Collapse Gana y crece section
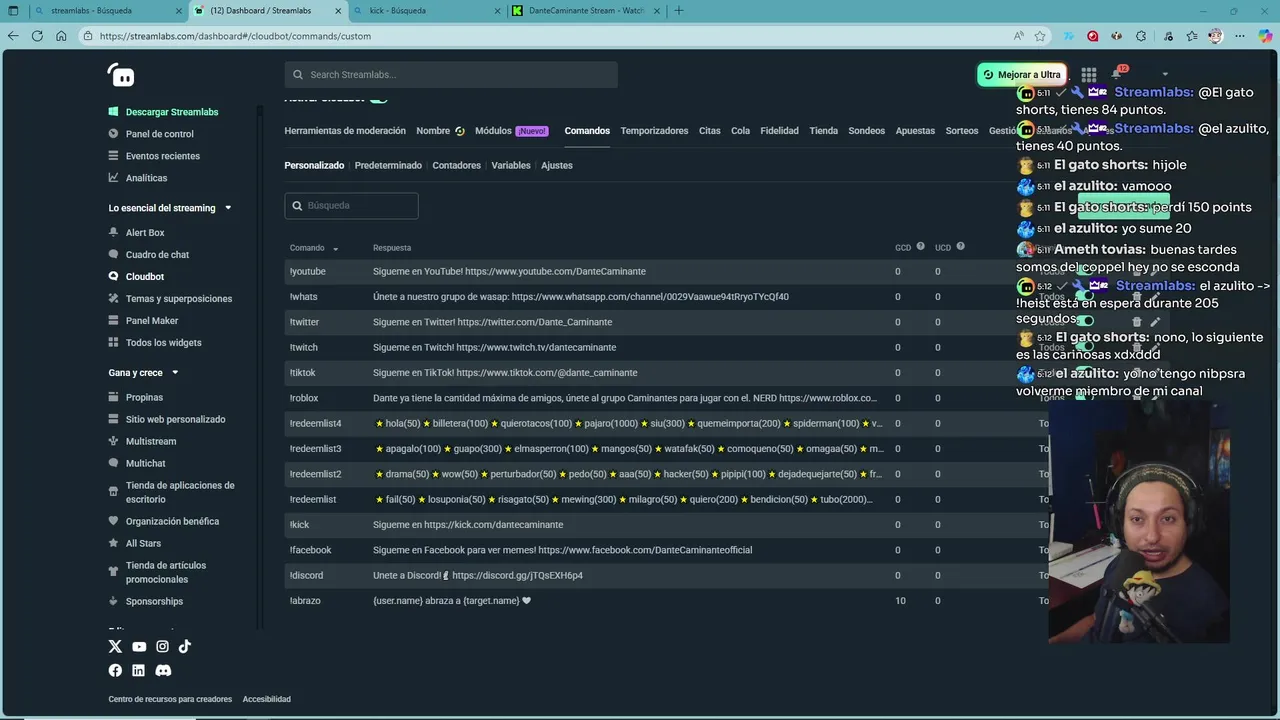This screenshot has width=1280, height=720. click(x=175, y=373)
